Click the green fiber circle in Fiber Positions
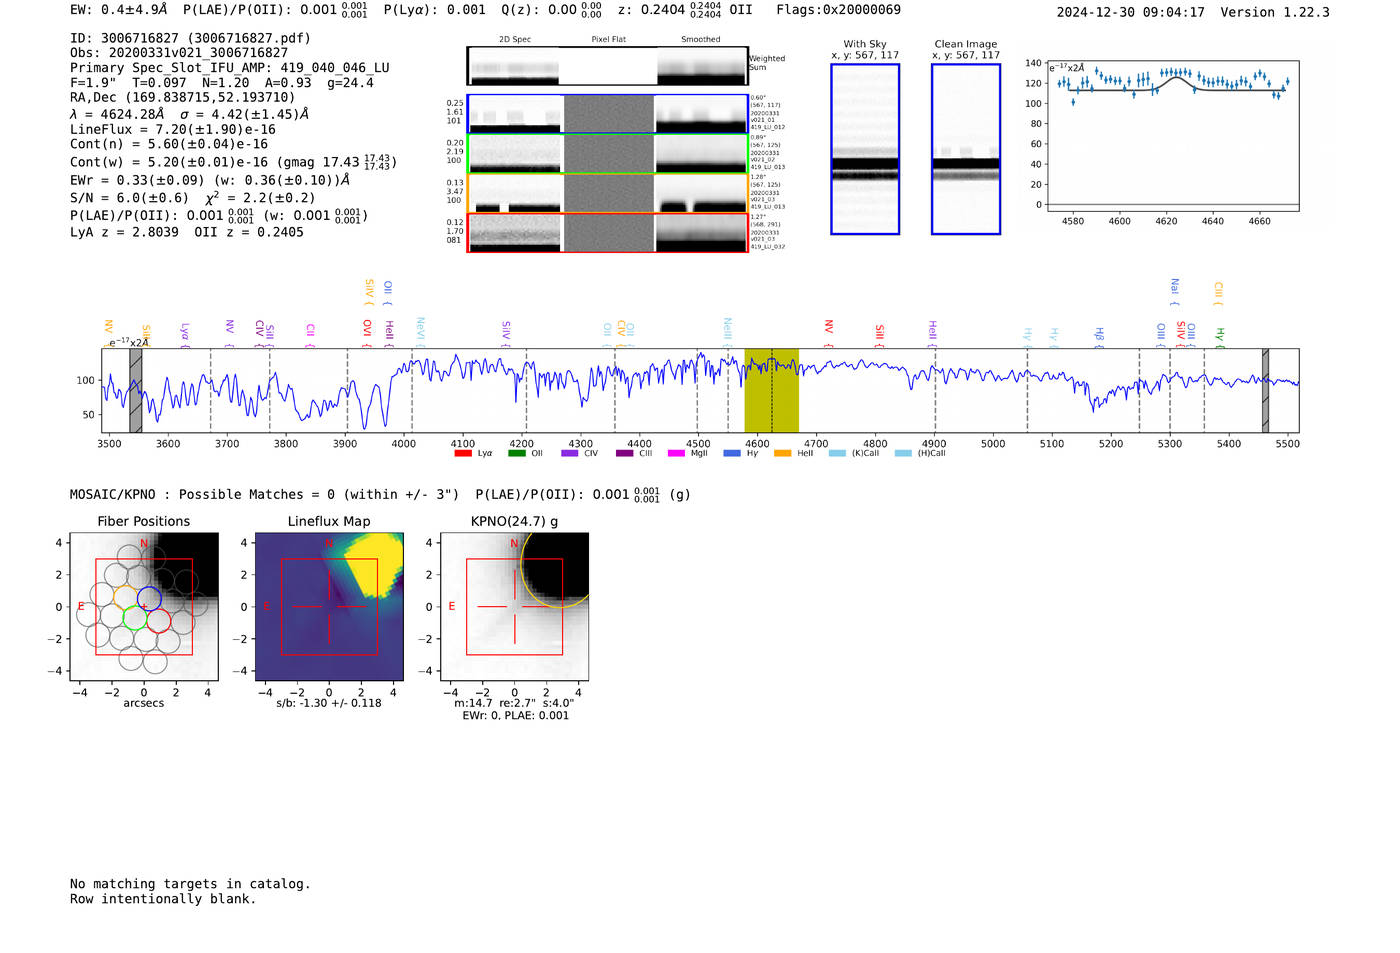 tap(135, 618)
